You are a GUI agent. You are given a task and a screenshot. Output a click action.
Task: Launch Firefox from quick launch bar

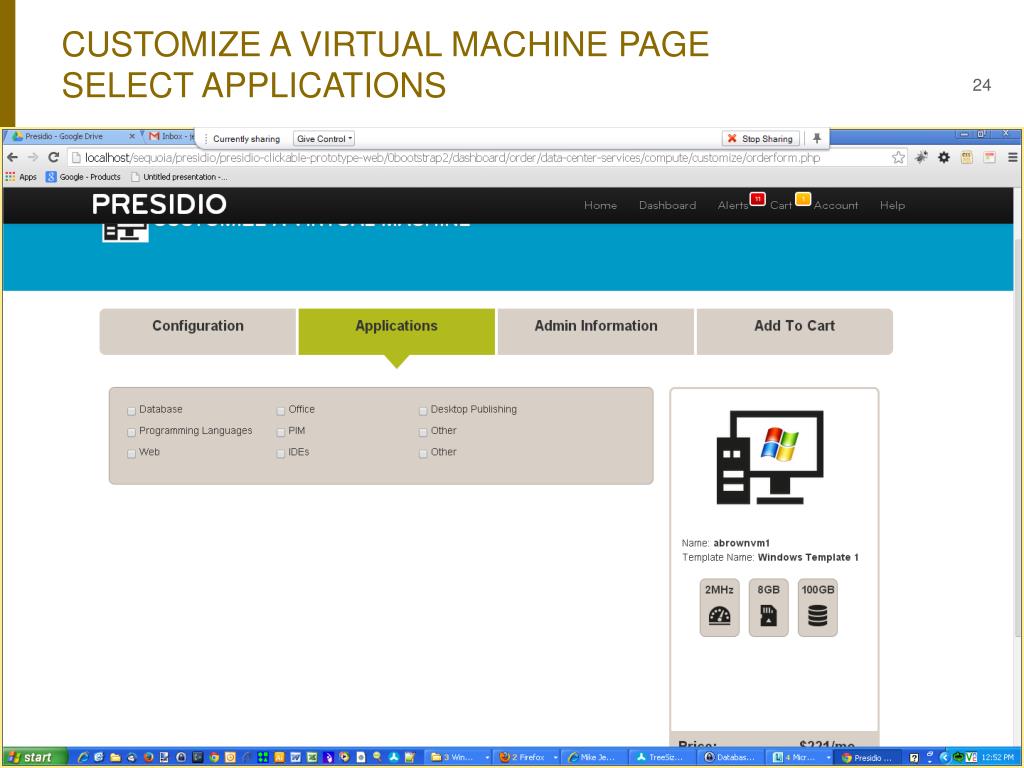[148, 758]
